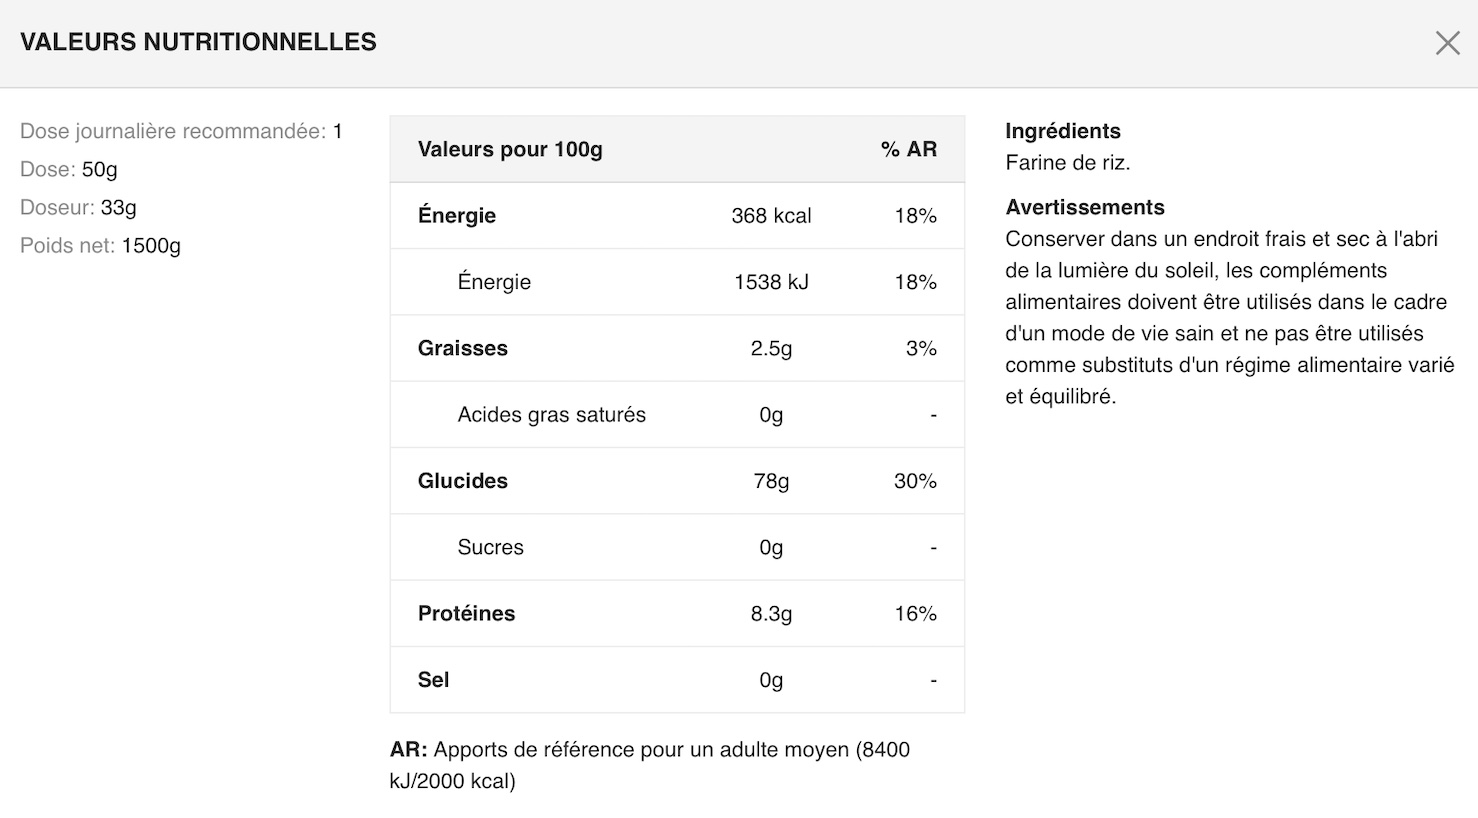The image size is (1478, 818).
Task: Click the Graisses row label
Action: click(462, 348)
